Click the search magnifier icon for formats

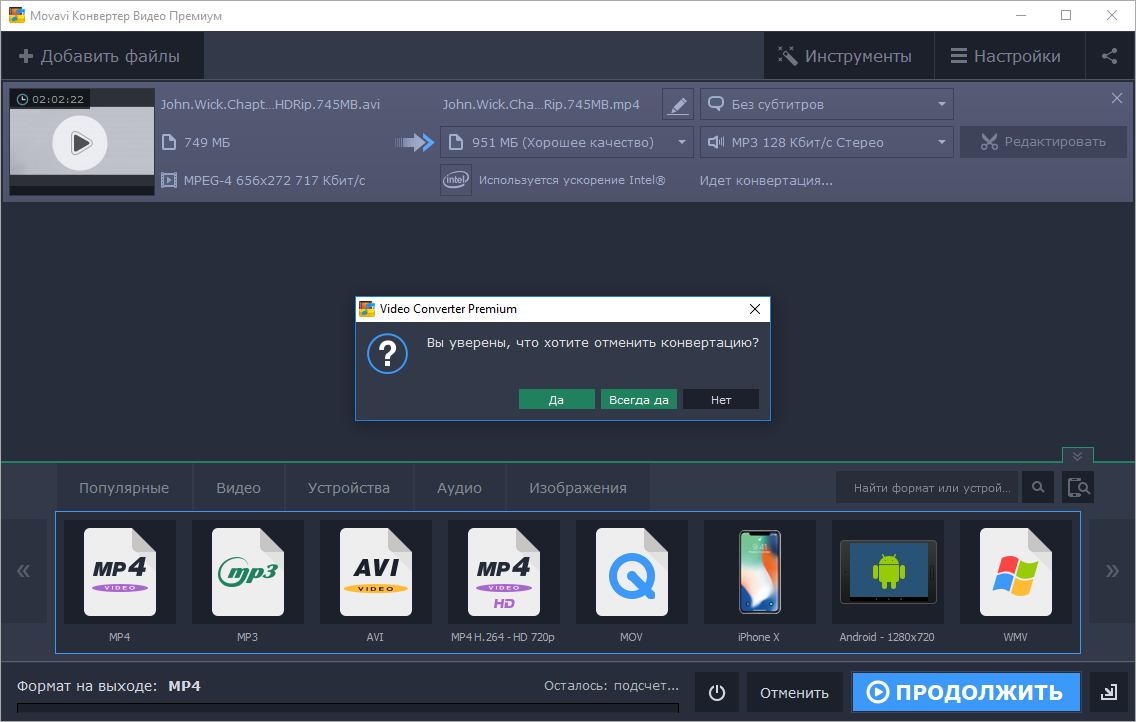(1038, 487)
